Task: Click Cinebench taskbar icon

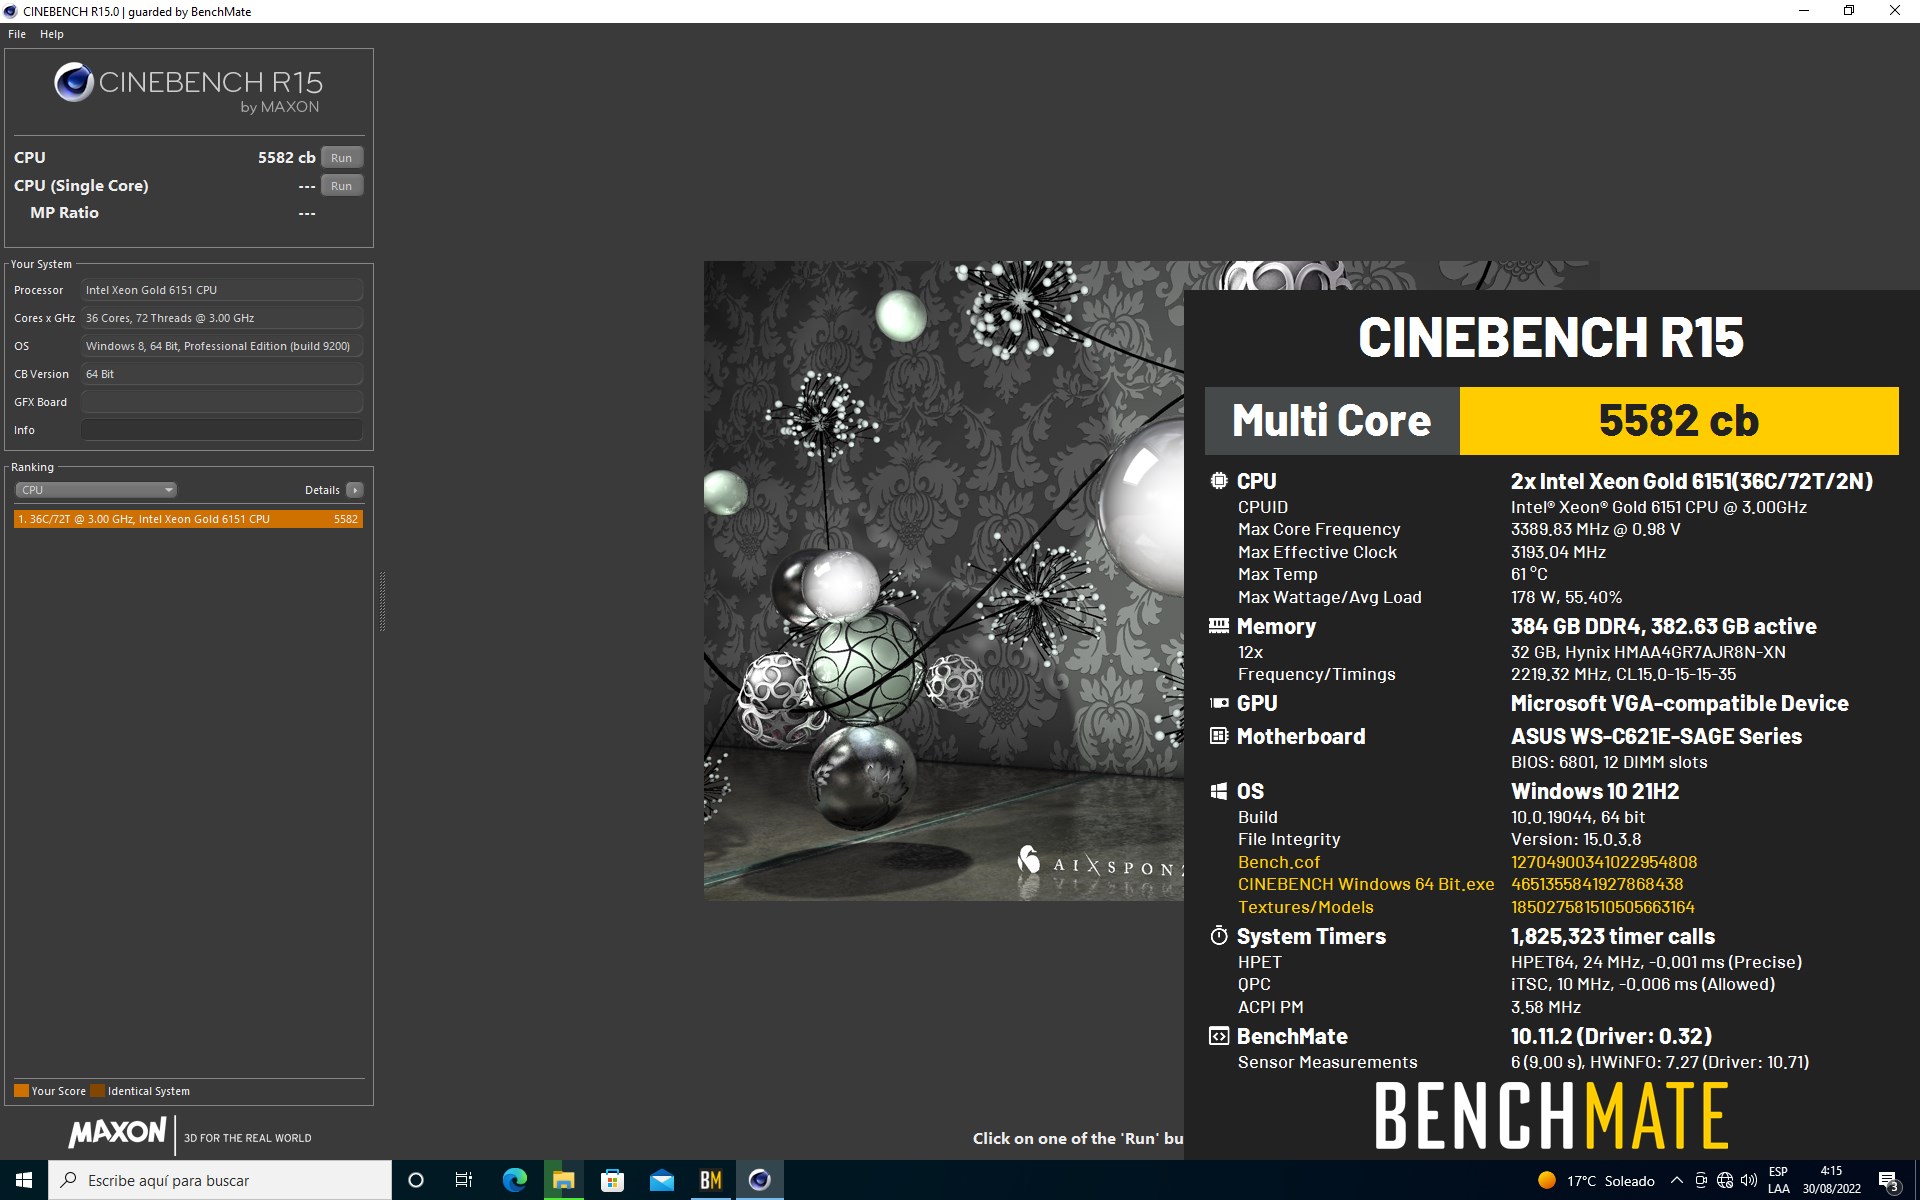Action: [x=759, y=1180]
